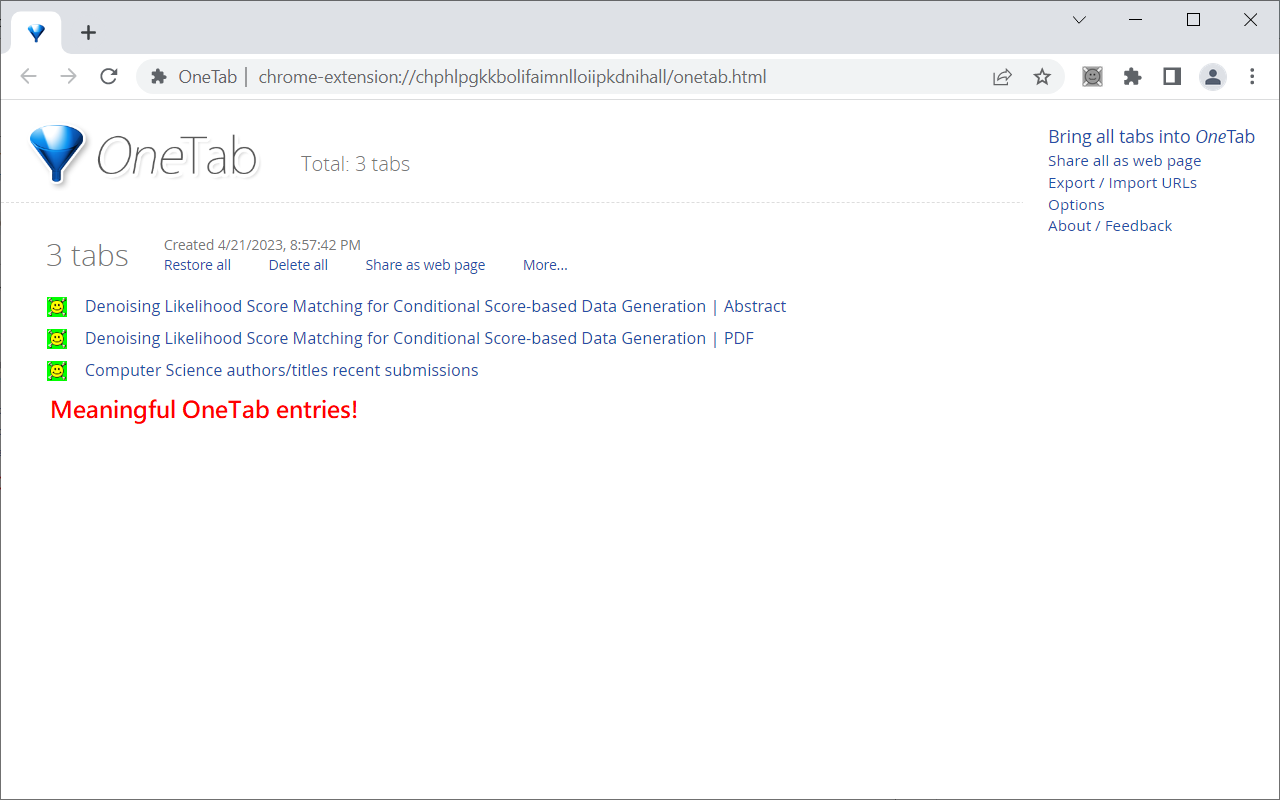Viewport: 1280px width, 800px height.
Task: Open Denoising Likelihood Score Matching Abstract entry
Action: coord(435,307)
